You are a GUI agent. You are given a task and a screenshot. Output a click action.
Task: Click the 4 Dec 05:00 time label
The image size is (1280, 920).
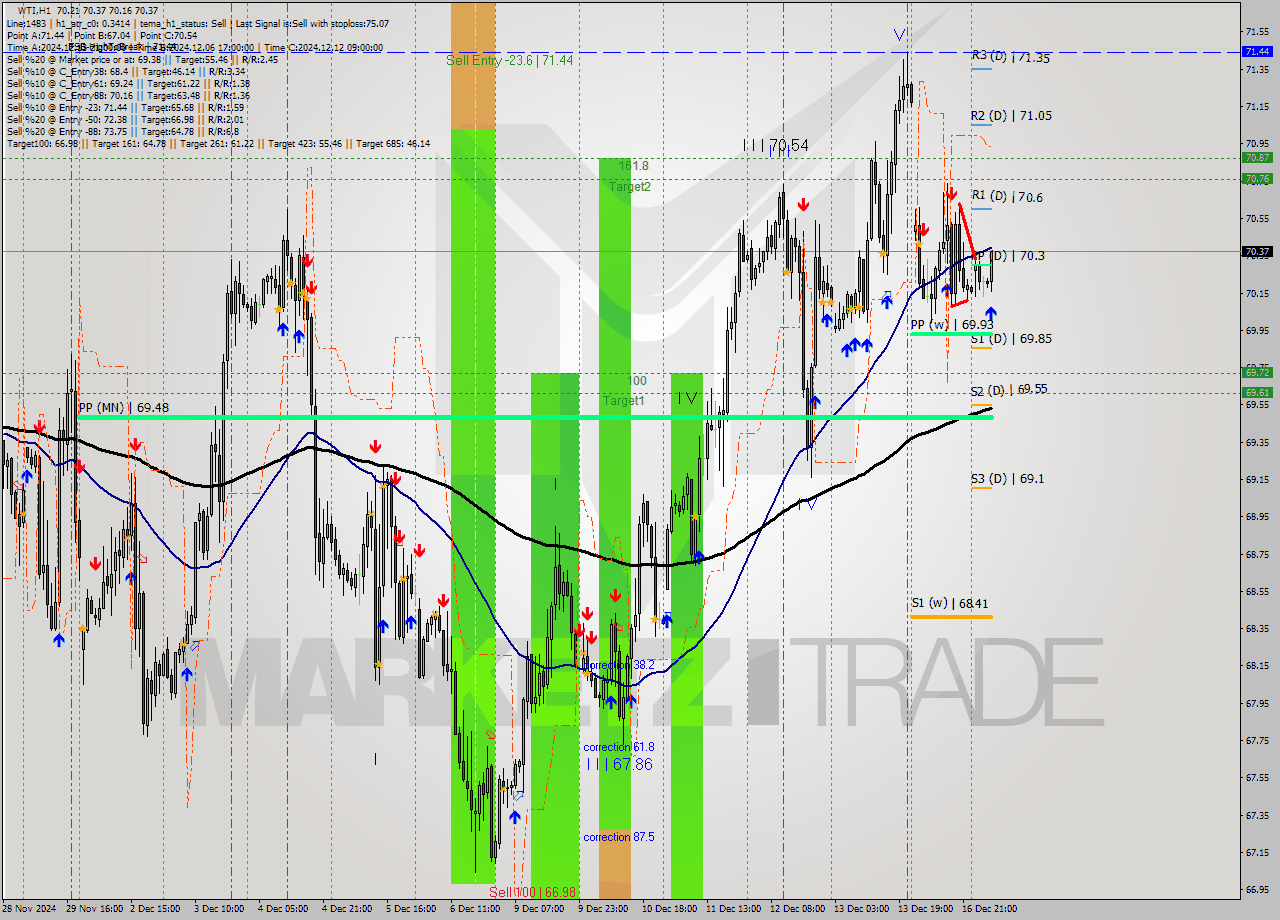[282, 909]
